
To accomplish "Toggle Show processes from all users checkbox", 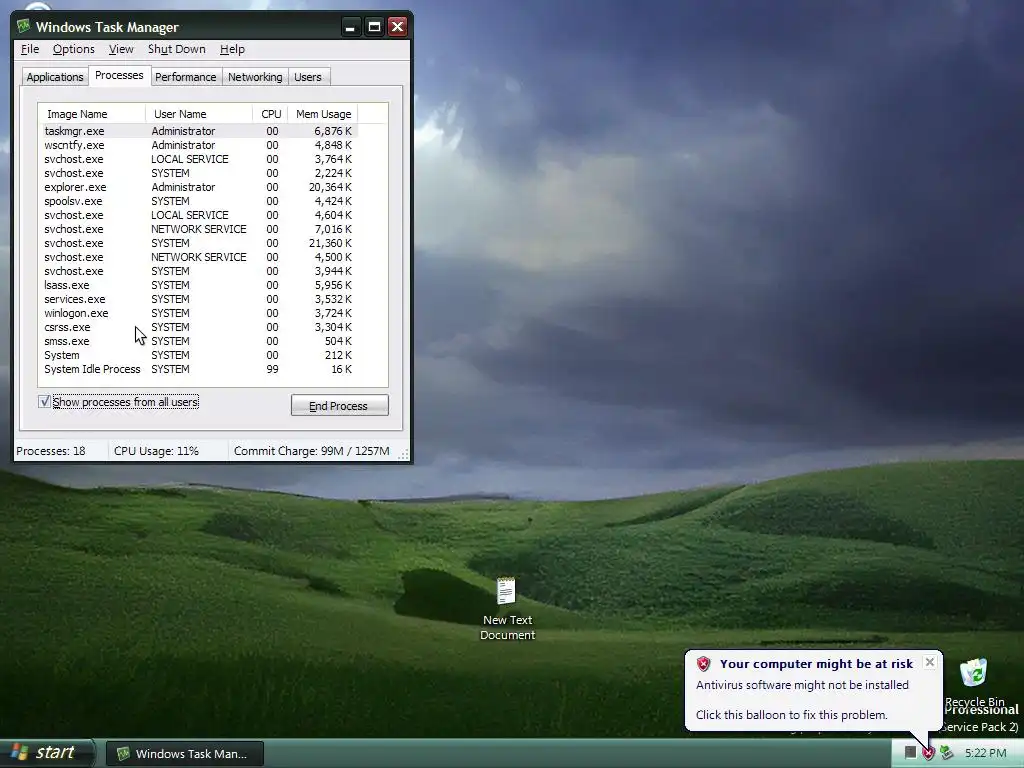I will pos(44,402).
